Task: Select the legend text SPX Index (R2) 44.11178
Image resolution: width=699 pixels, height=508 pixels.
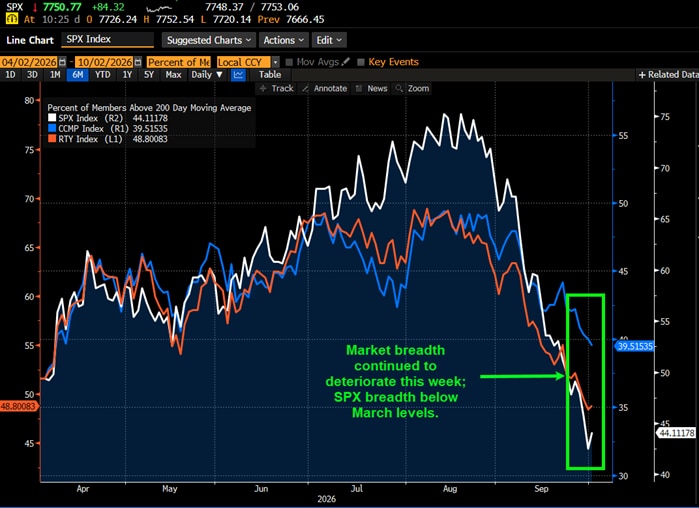Action: click(x=113, y=118)
